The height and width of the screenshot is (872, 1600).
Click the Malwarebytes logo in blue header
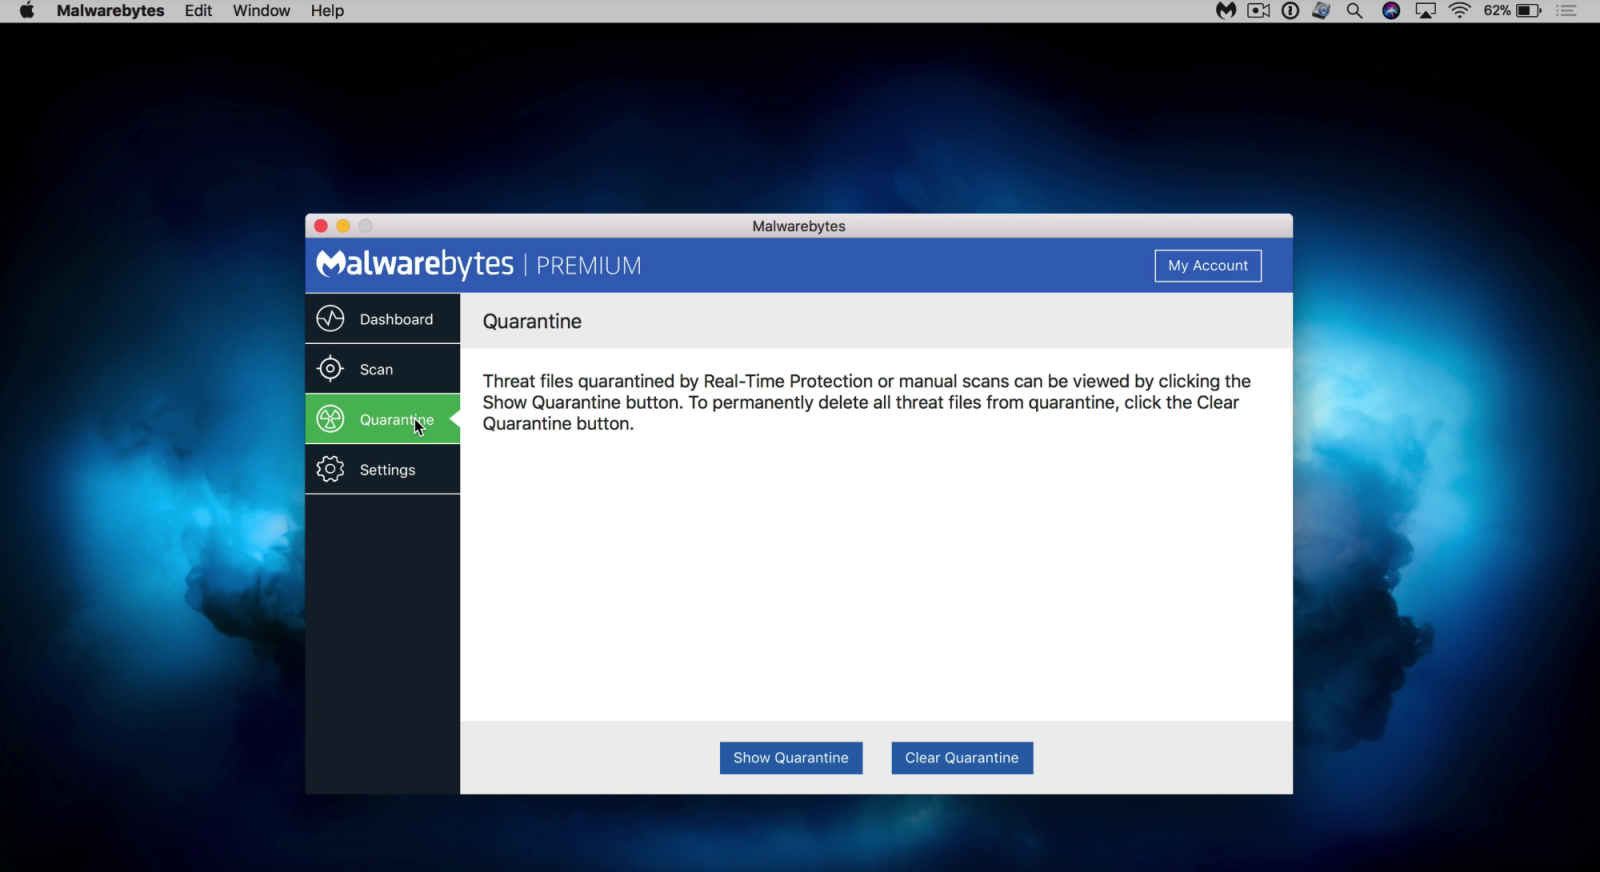415,264
